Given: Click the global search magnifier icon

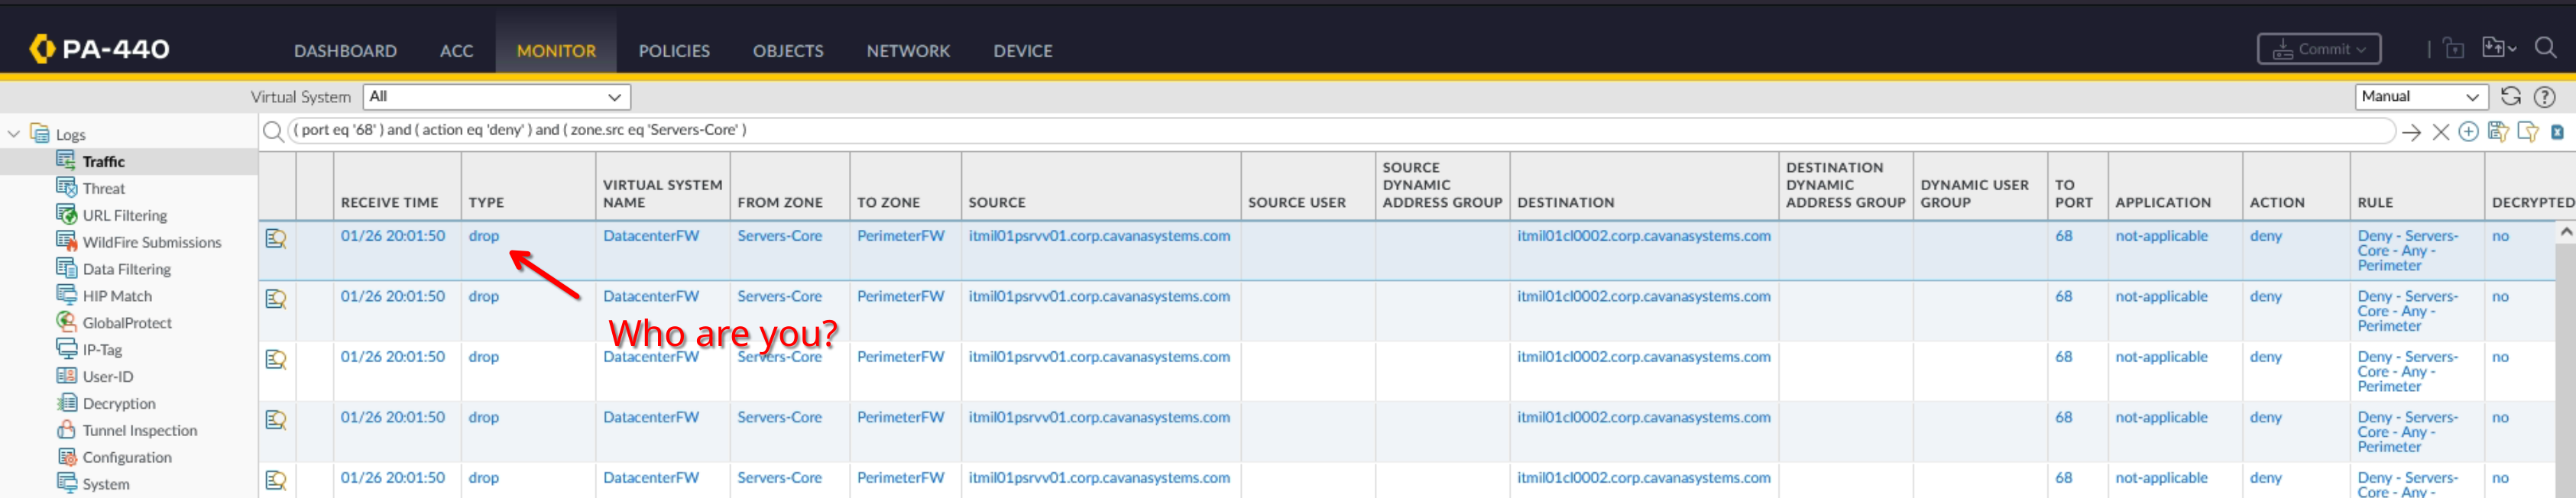Looking at the screenshot, I should pyautogui.click(x=2545, y=48).
